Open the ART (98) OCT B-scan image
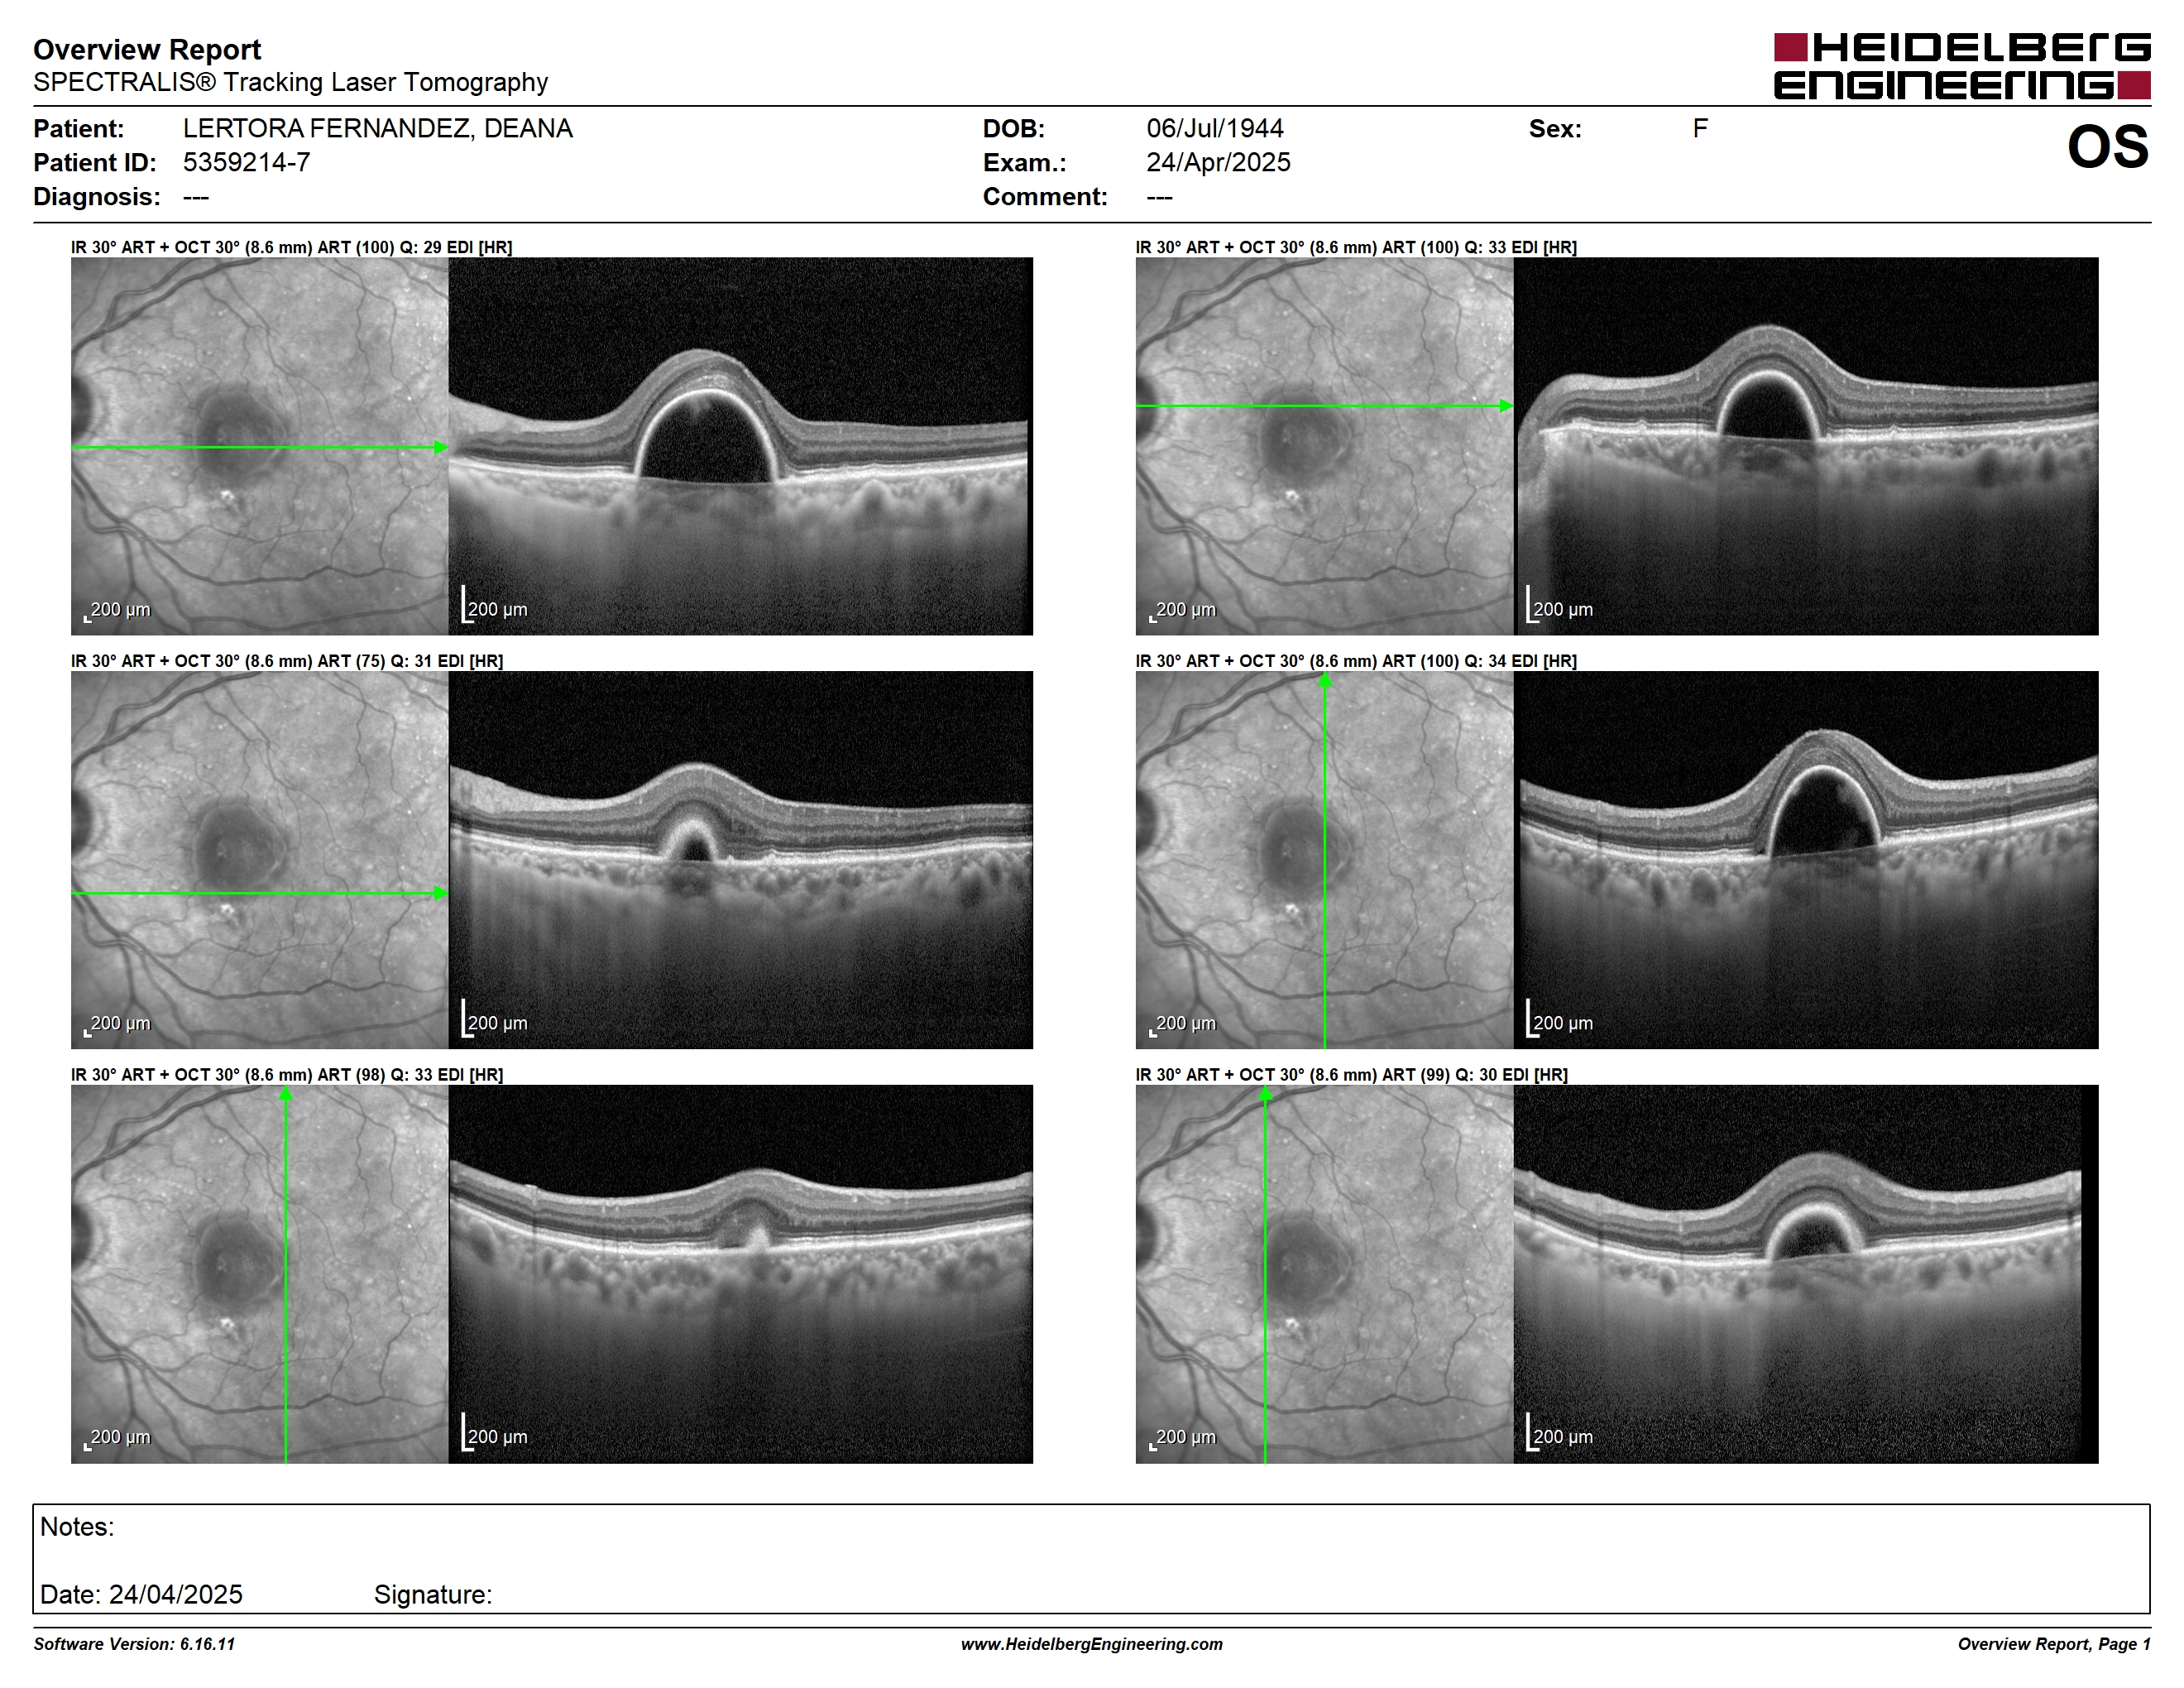2184x1688 pixels. (x=740, y=1274)
